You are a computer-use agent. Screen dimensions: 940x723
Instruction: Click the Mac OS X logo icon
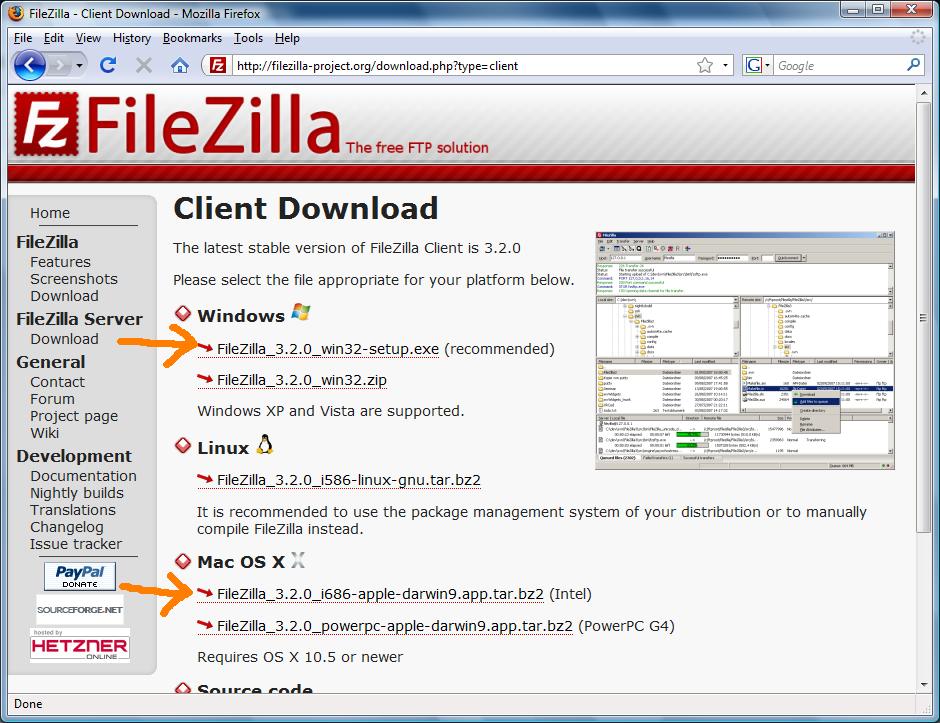tap(298, 560)
